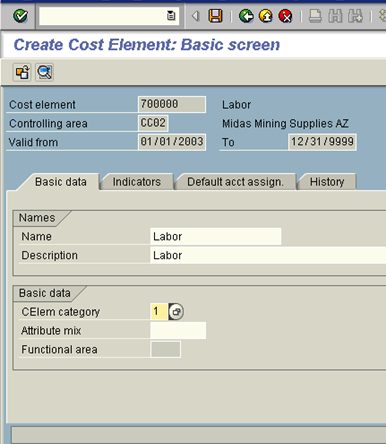Click the green Enter checkmark icon
Screen dimensions: 386x444
(x=20, y=16)
